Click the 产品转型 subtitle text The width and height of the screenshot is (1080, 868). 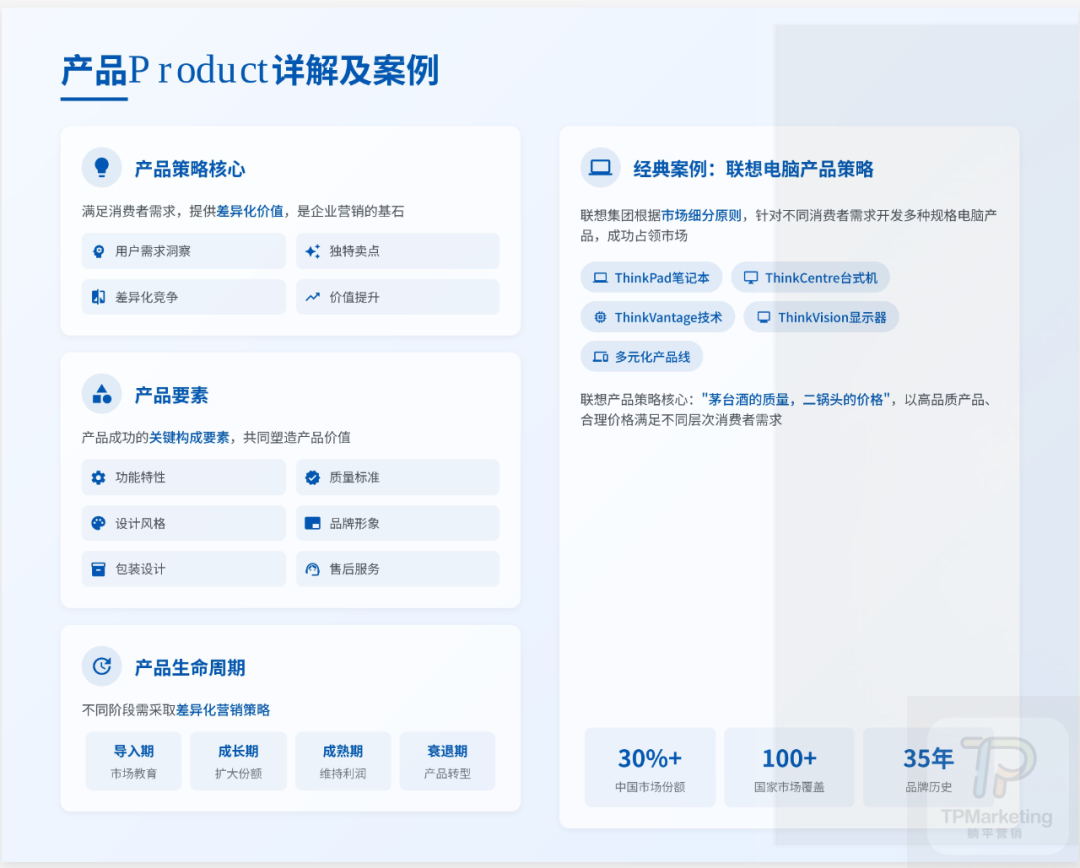coord(448,774)
